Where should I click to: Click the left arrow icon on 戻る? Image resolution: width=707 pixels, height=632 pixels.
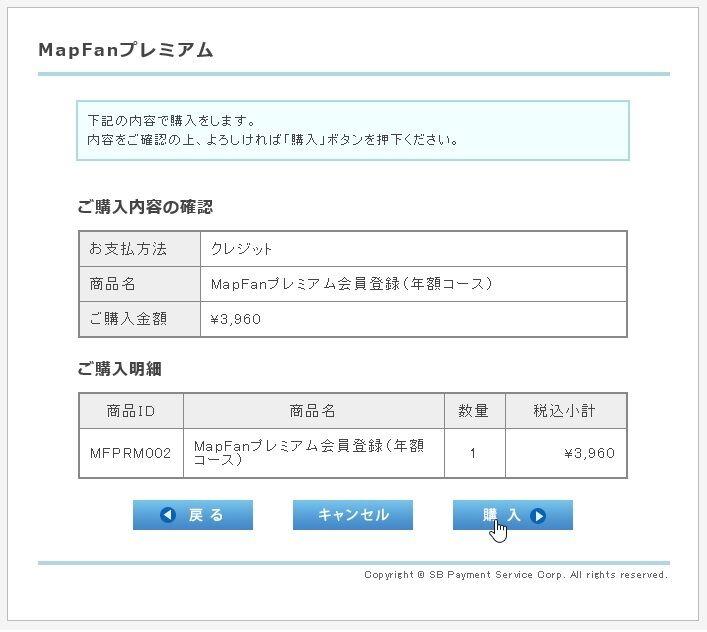click(168, 514)
